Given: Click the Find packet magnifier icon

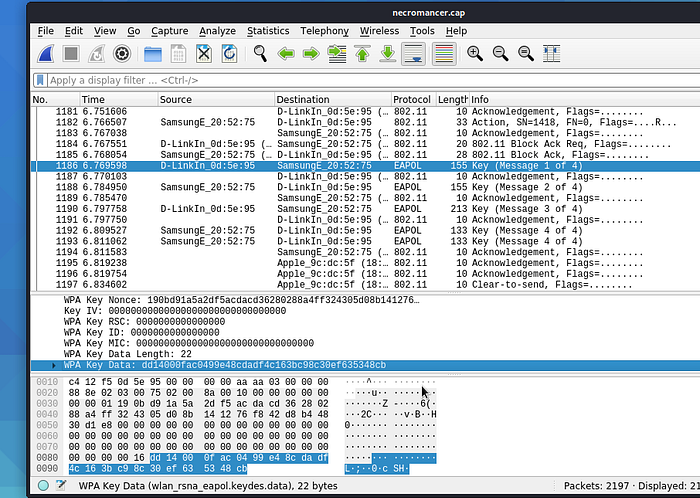Looking at the screenshot, I should (x=260, y=54).
